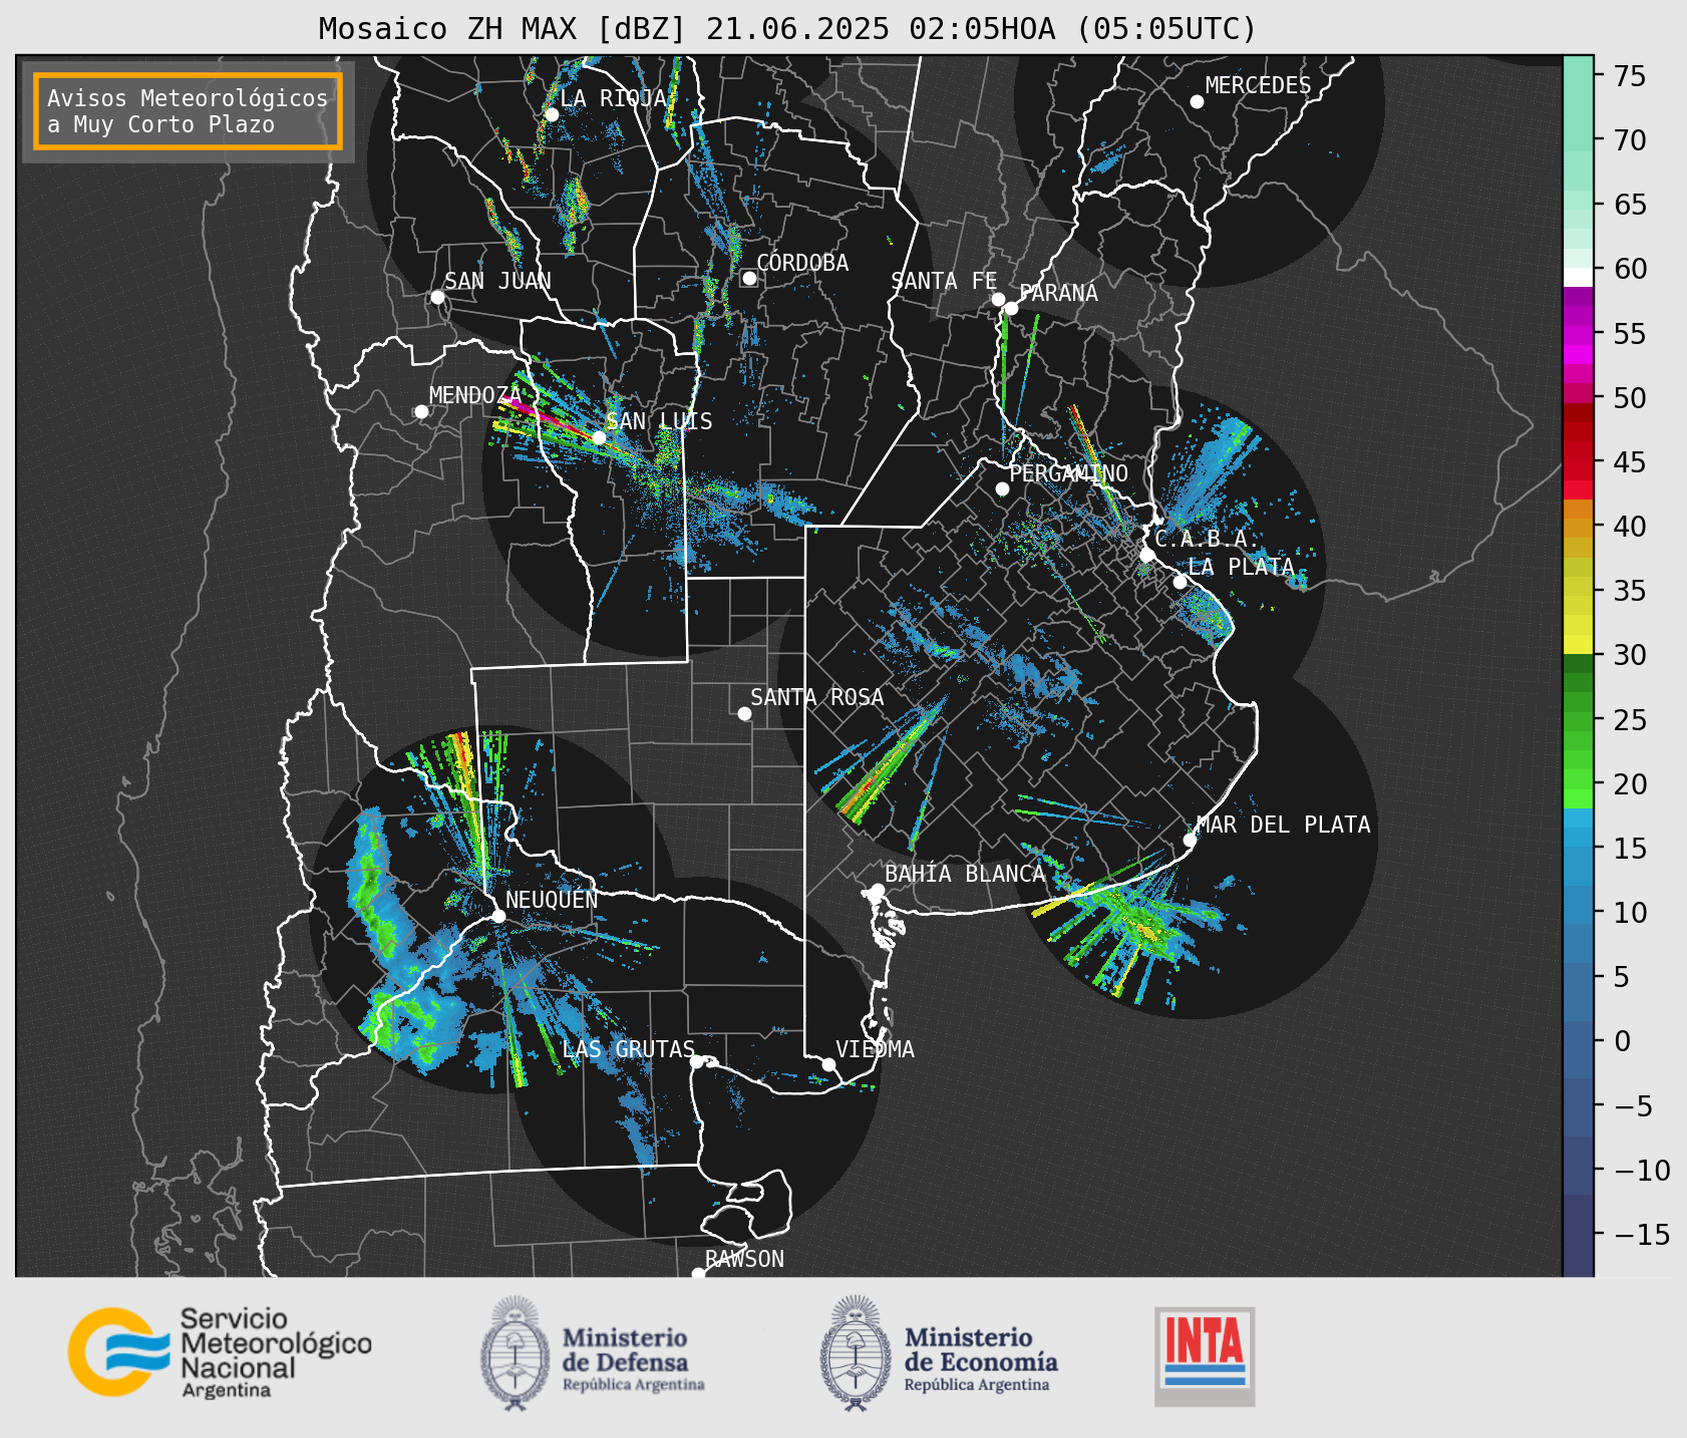The height and width of the screenshot is (1438, 1687).
Task: Click the NEUQUÉN city marker dot
Action: 498,916
